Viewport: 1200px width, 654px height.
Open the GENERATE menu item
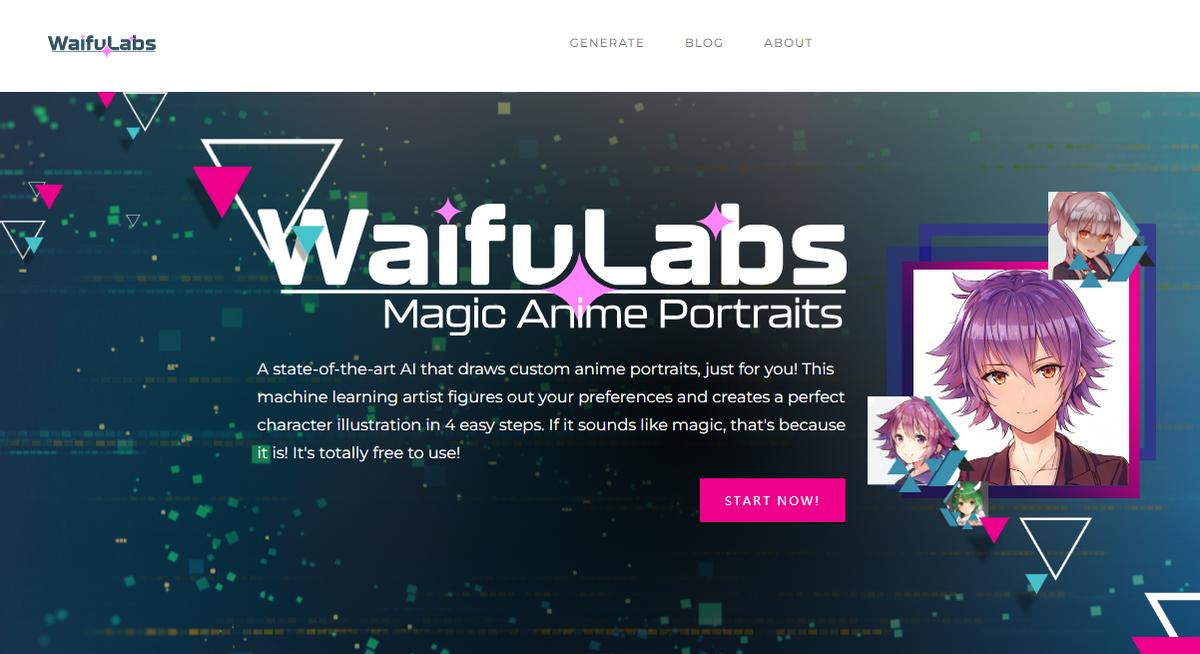coord(607,43)
